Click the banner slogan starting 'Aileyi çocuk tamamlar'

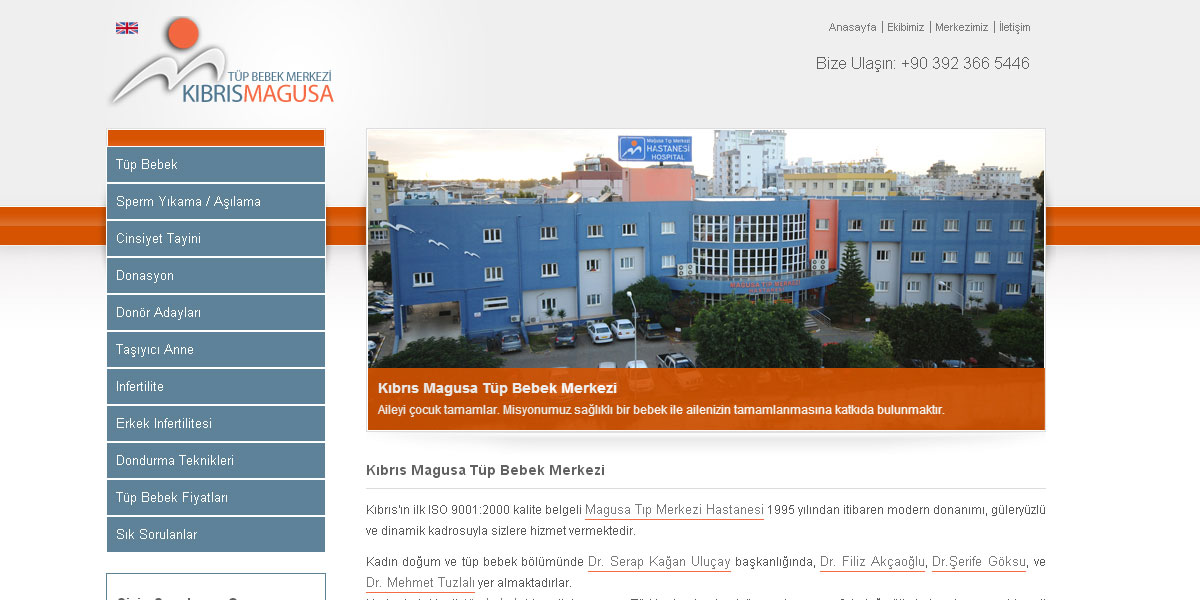point(661,410)
